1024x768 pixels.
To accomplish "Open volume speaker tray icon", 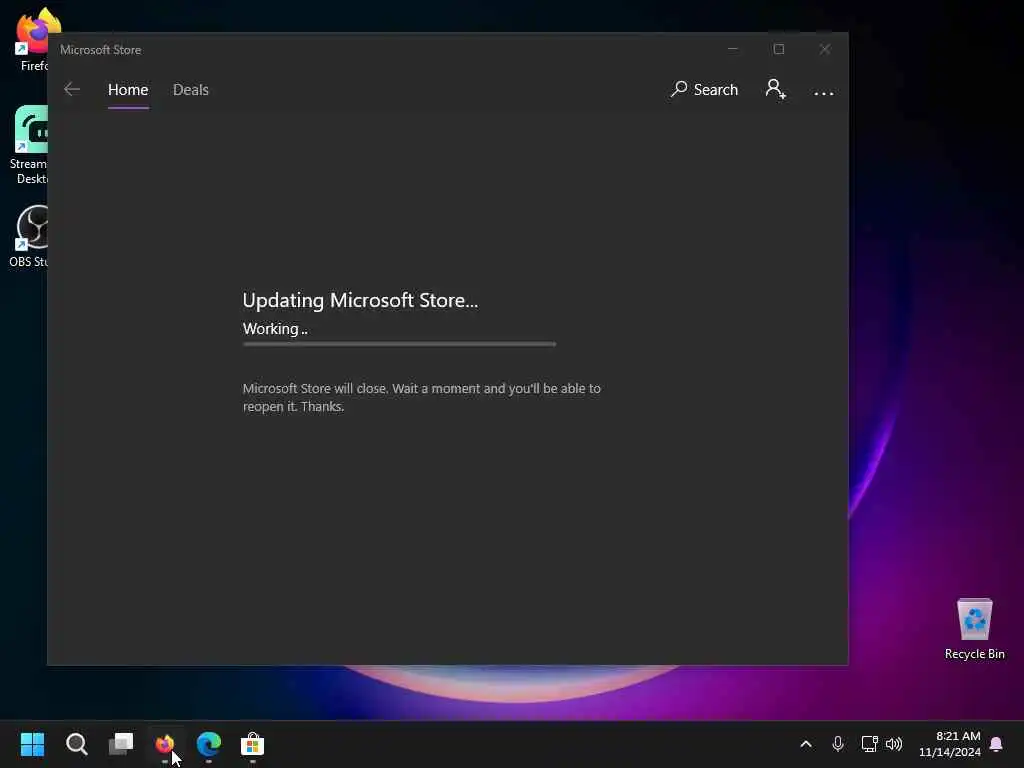I will point(894,744).
